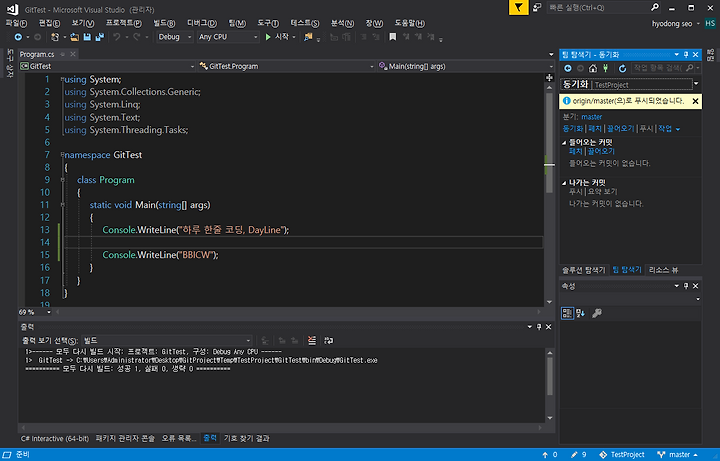Open pending changes pencil in status bar
Viewport: 720px width, 461px height.
(578, 455)
